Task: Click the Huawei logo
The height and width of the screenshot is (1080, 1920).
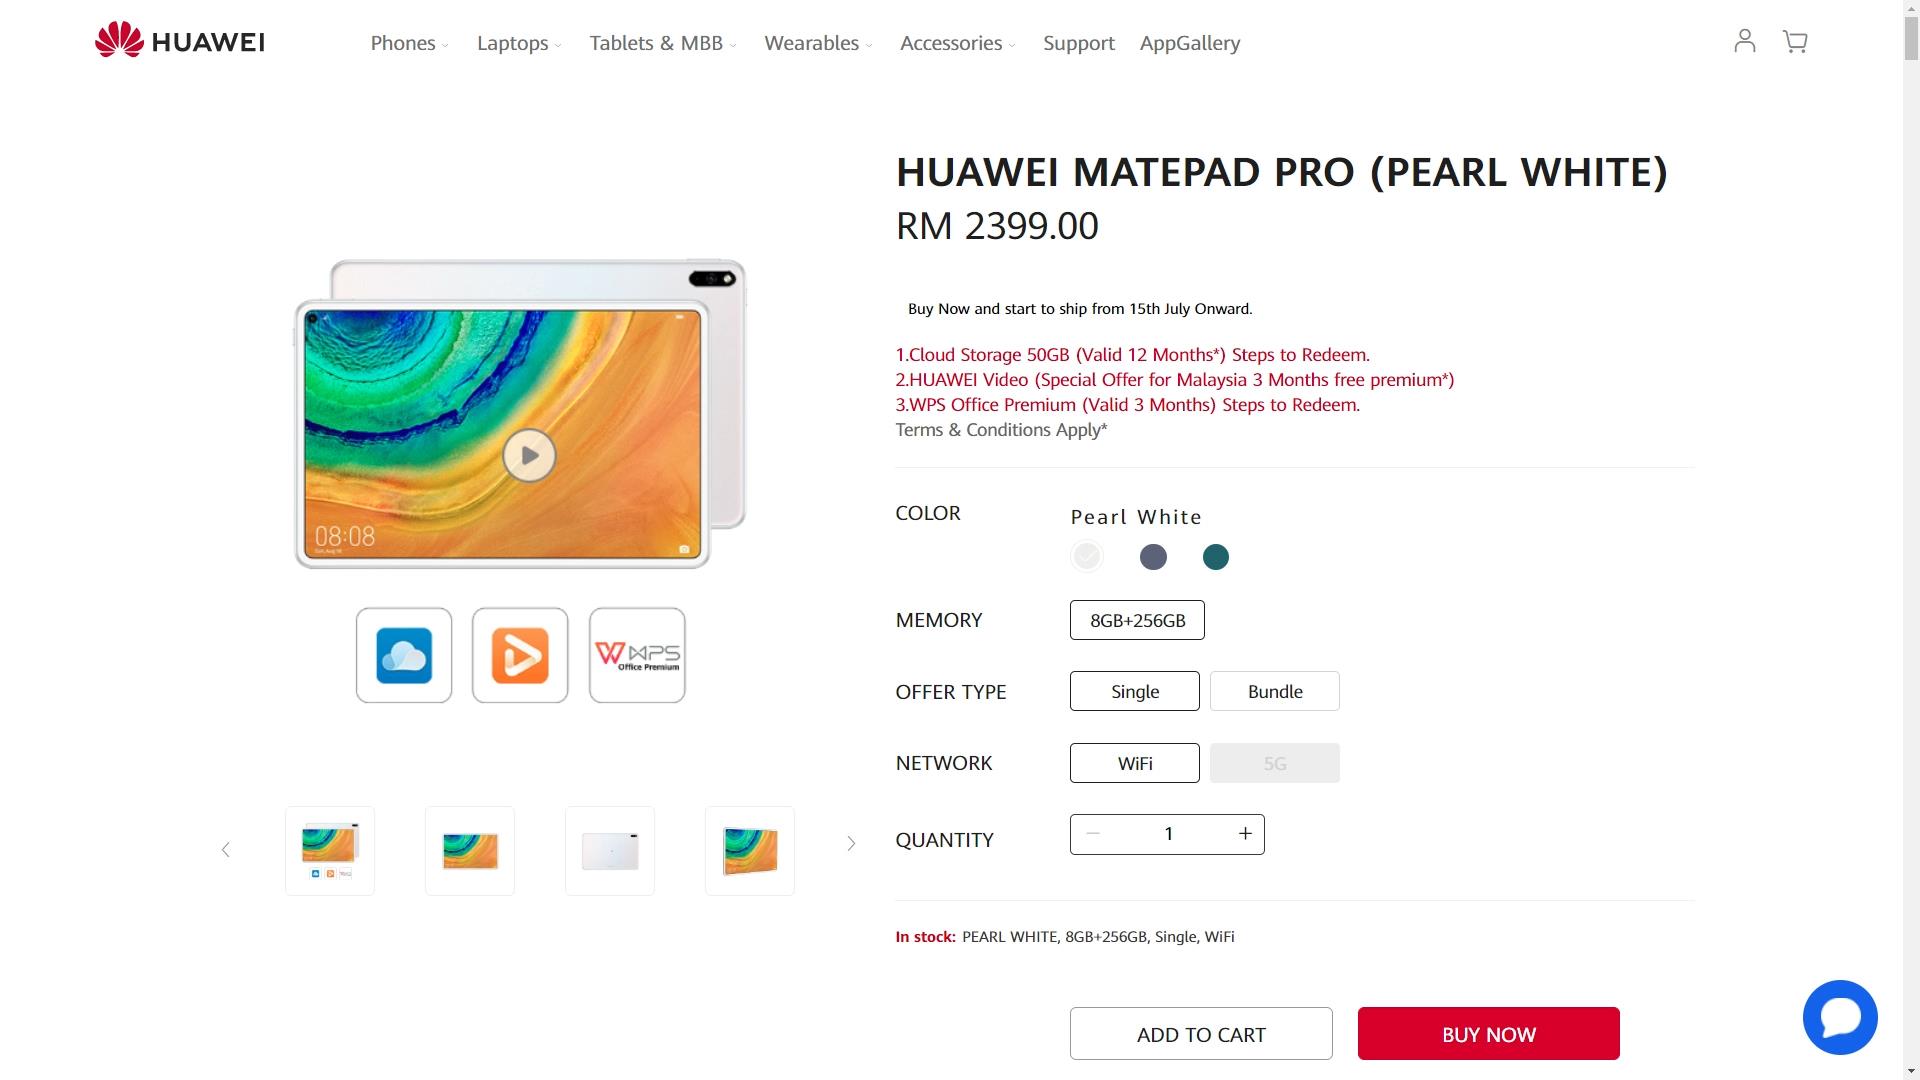Action: (x=180, y=41)
